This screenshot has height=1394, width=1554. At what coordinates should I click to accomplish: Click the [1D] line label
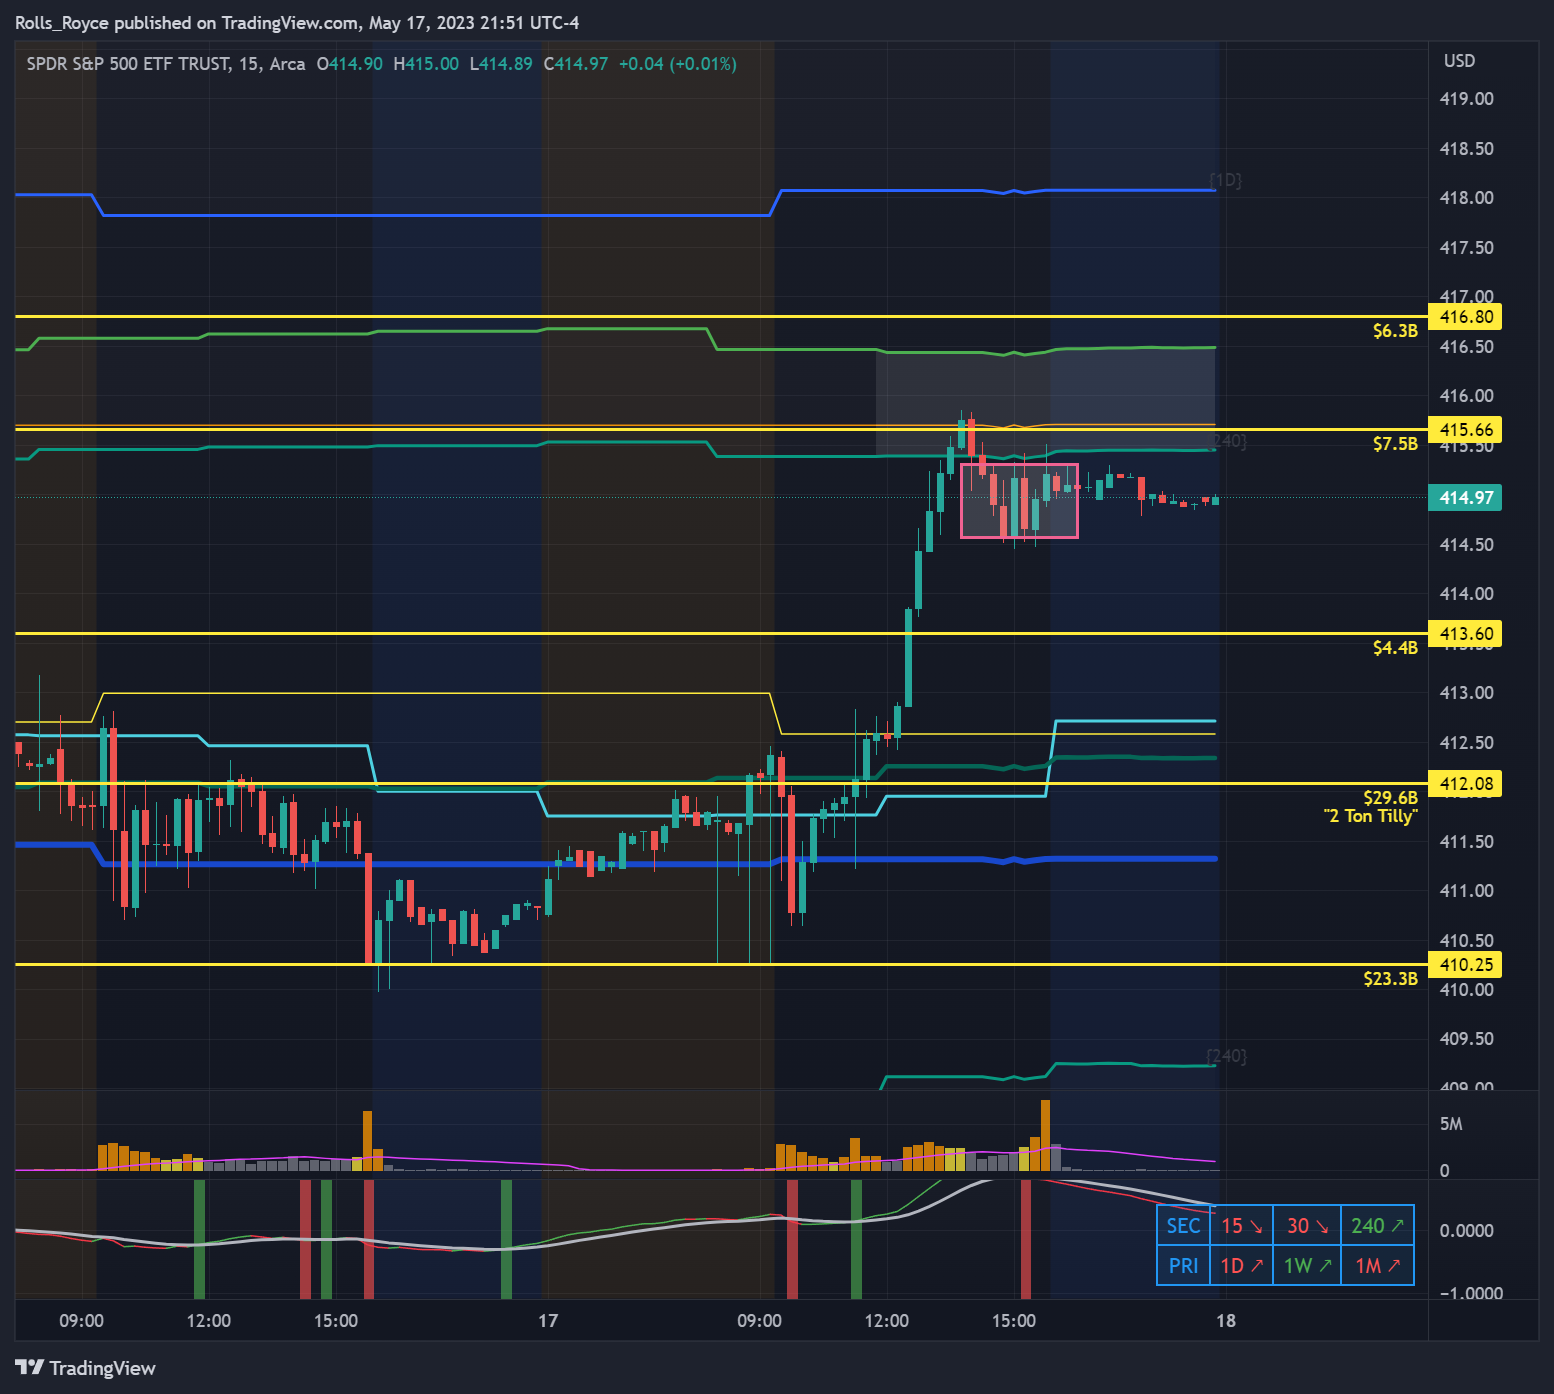point(1225,180)
